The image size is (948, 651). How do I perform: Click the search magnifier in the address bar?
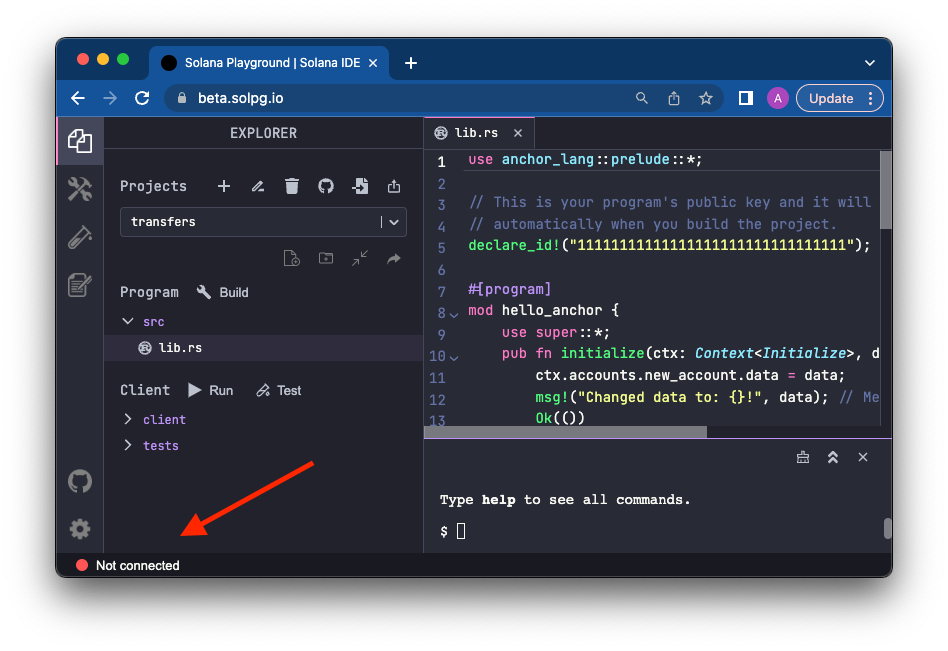point(641,98)
